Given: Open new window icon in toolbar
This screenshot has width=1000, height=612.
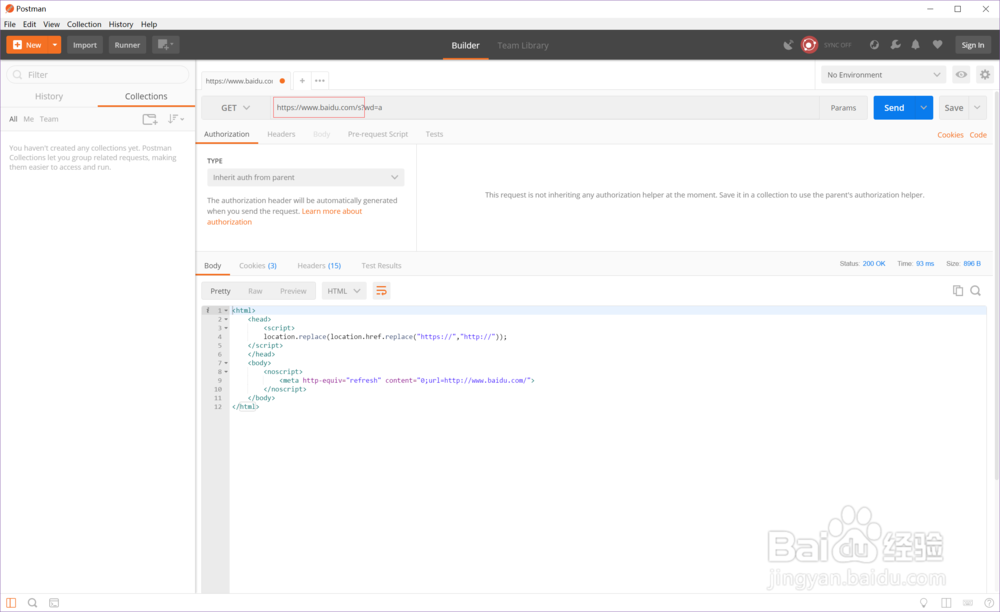Looking at the screenshot, I should pyautogui.click(x=165, y=45).
